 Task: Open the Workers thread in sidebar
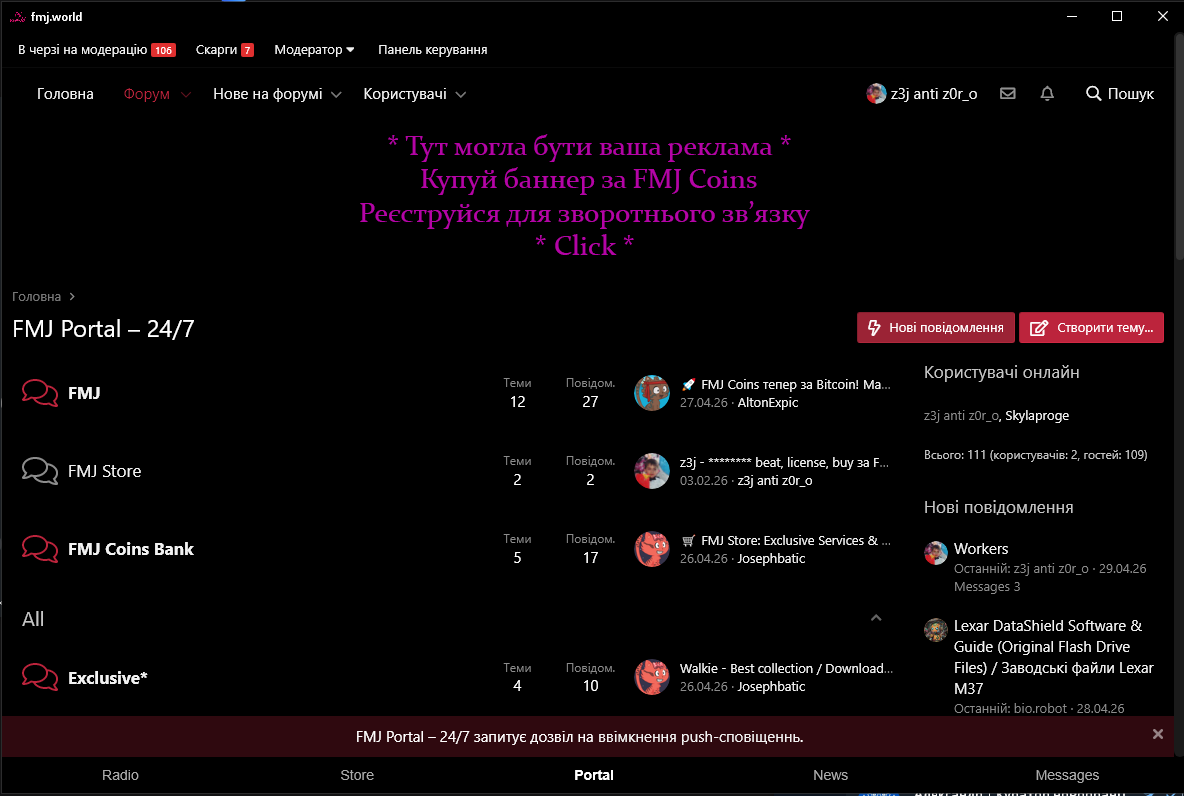click(981, 549)
